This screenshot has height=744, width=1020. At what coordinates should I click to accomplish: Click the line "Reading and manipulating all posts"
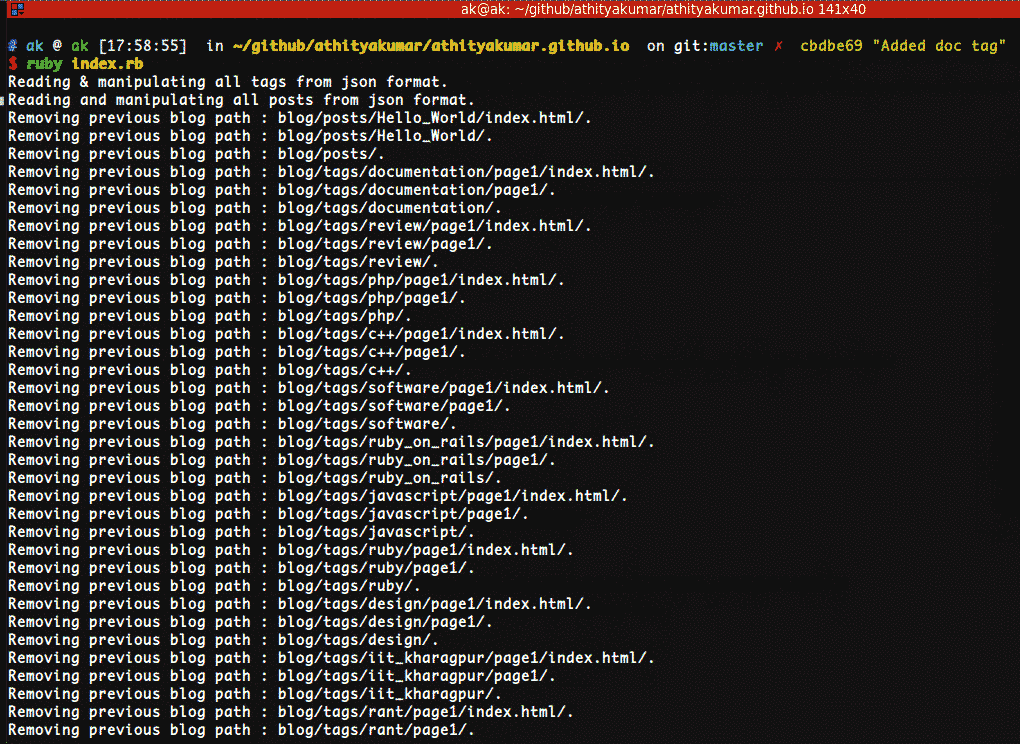point(241,100)
